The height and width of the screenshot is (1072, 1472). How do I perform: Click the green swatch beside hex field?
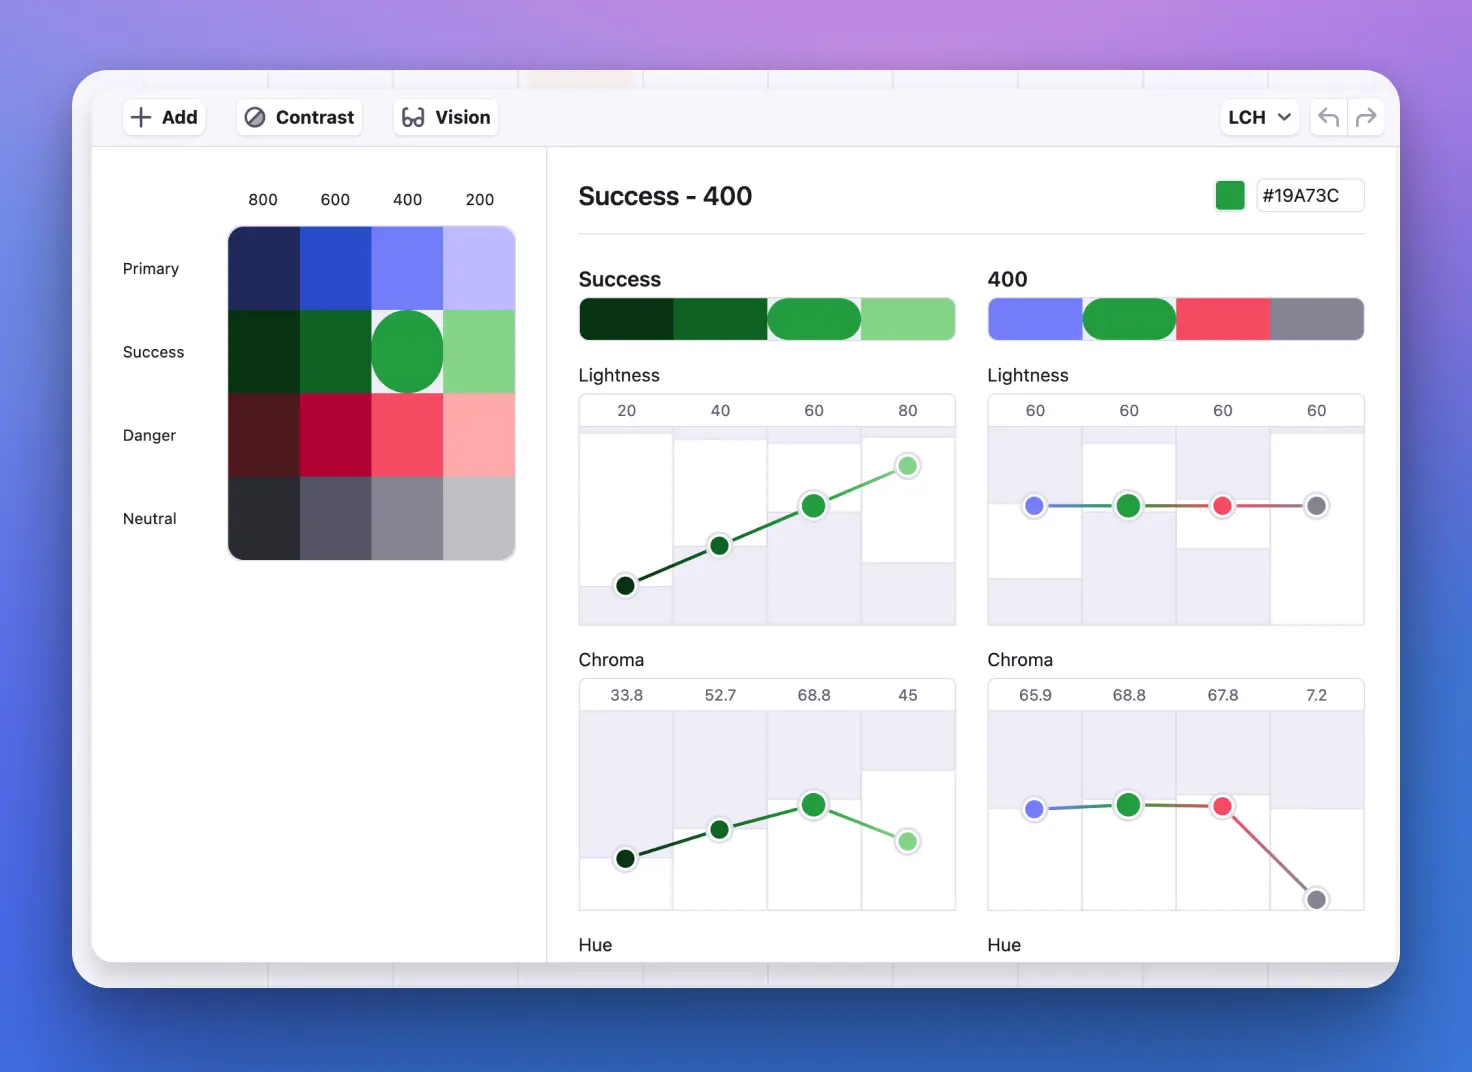[x=1230, y=196]
